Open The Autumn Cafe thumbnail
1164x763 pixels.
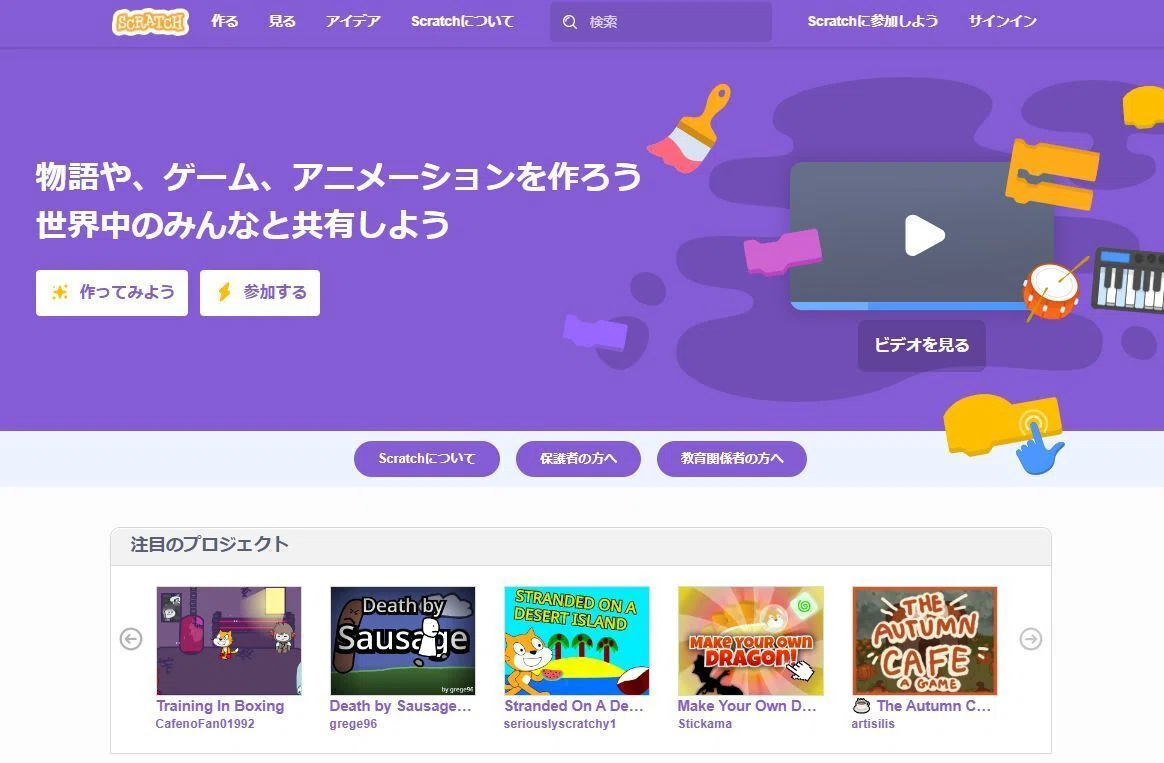coord(924,641)
